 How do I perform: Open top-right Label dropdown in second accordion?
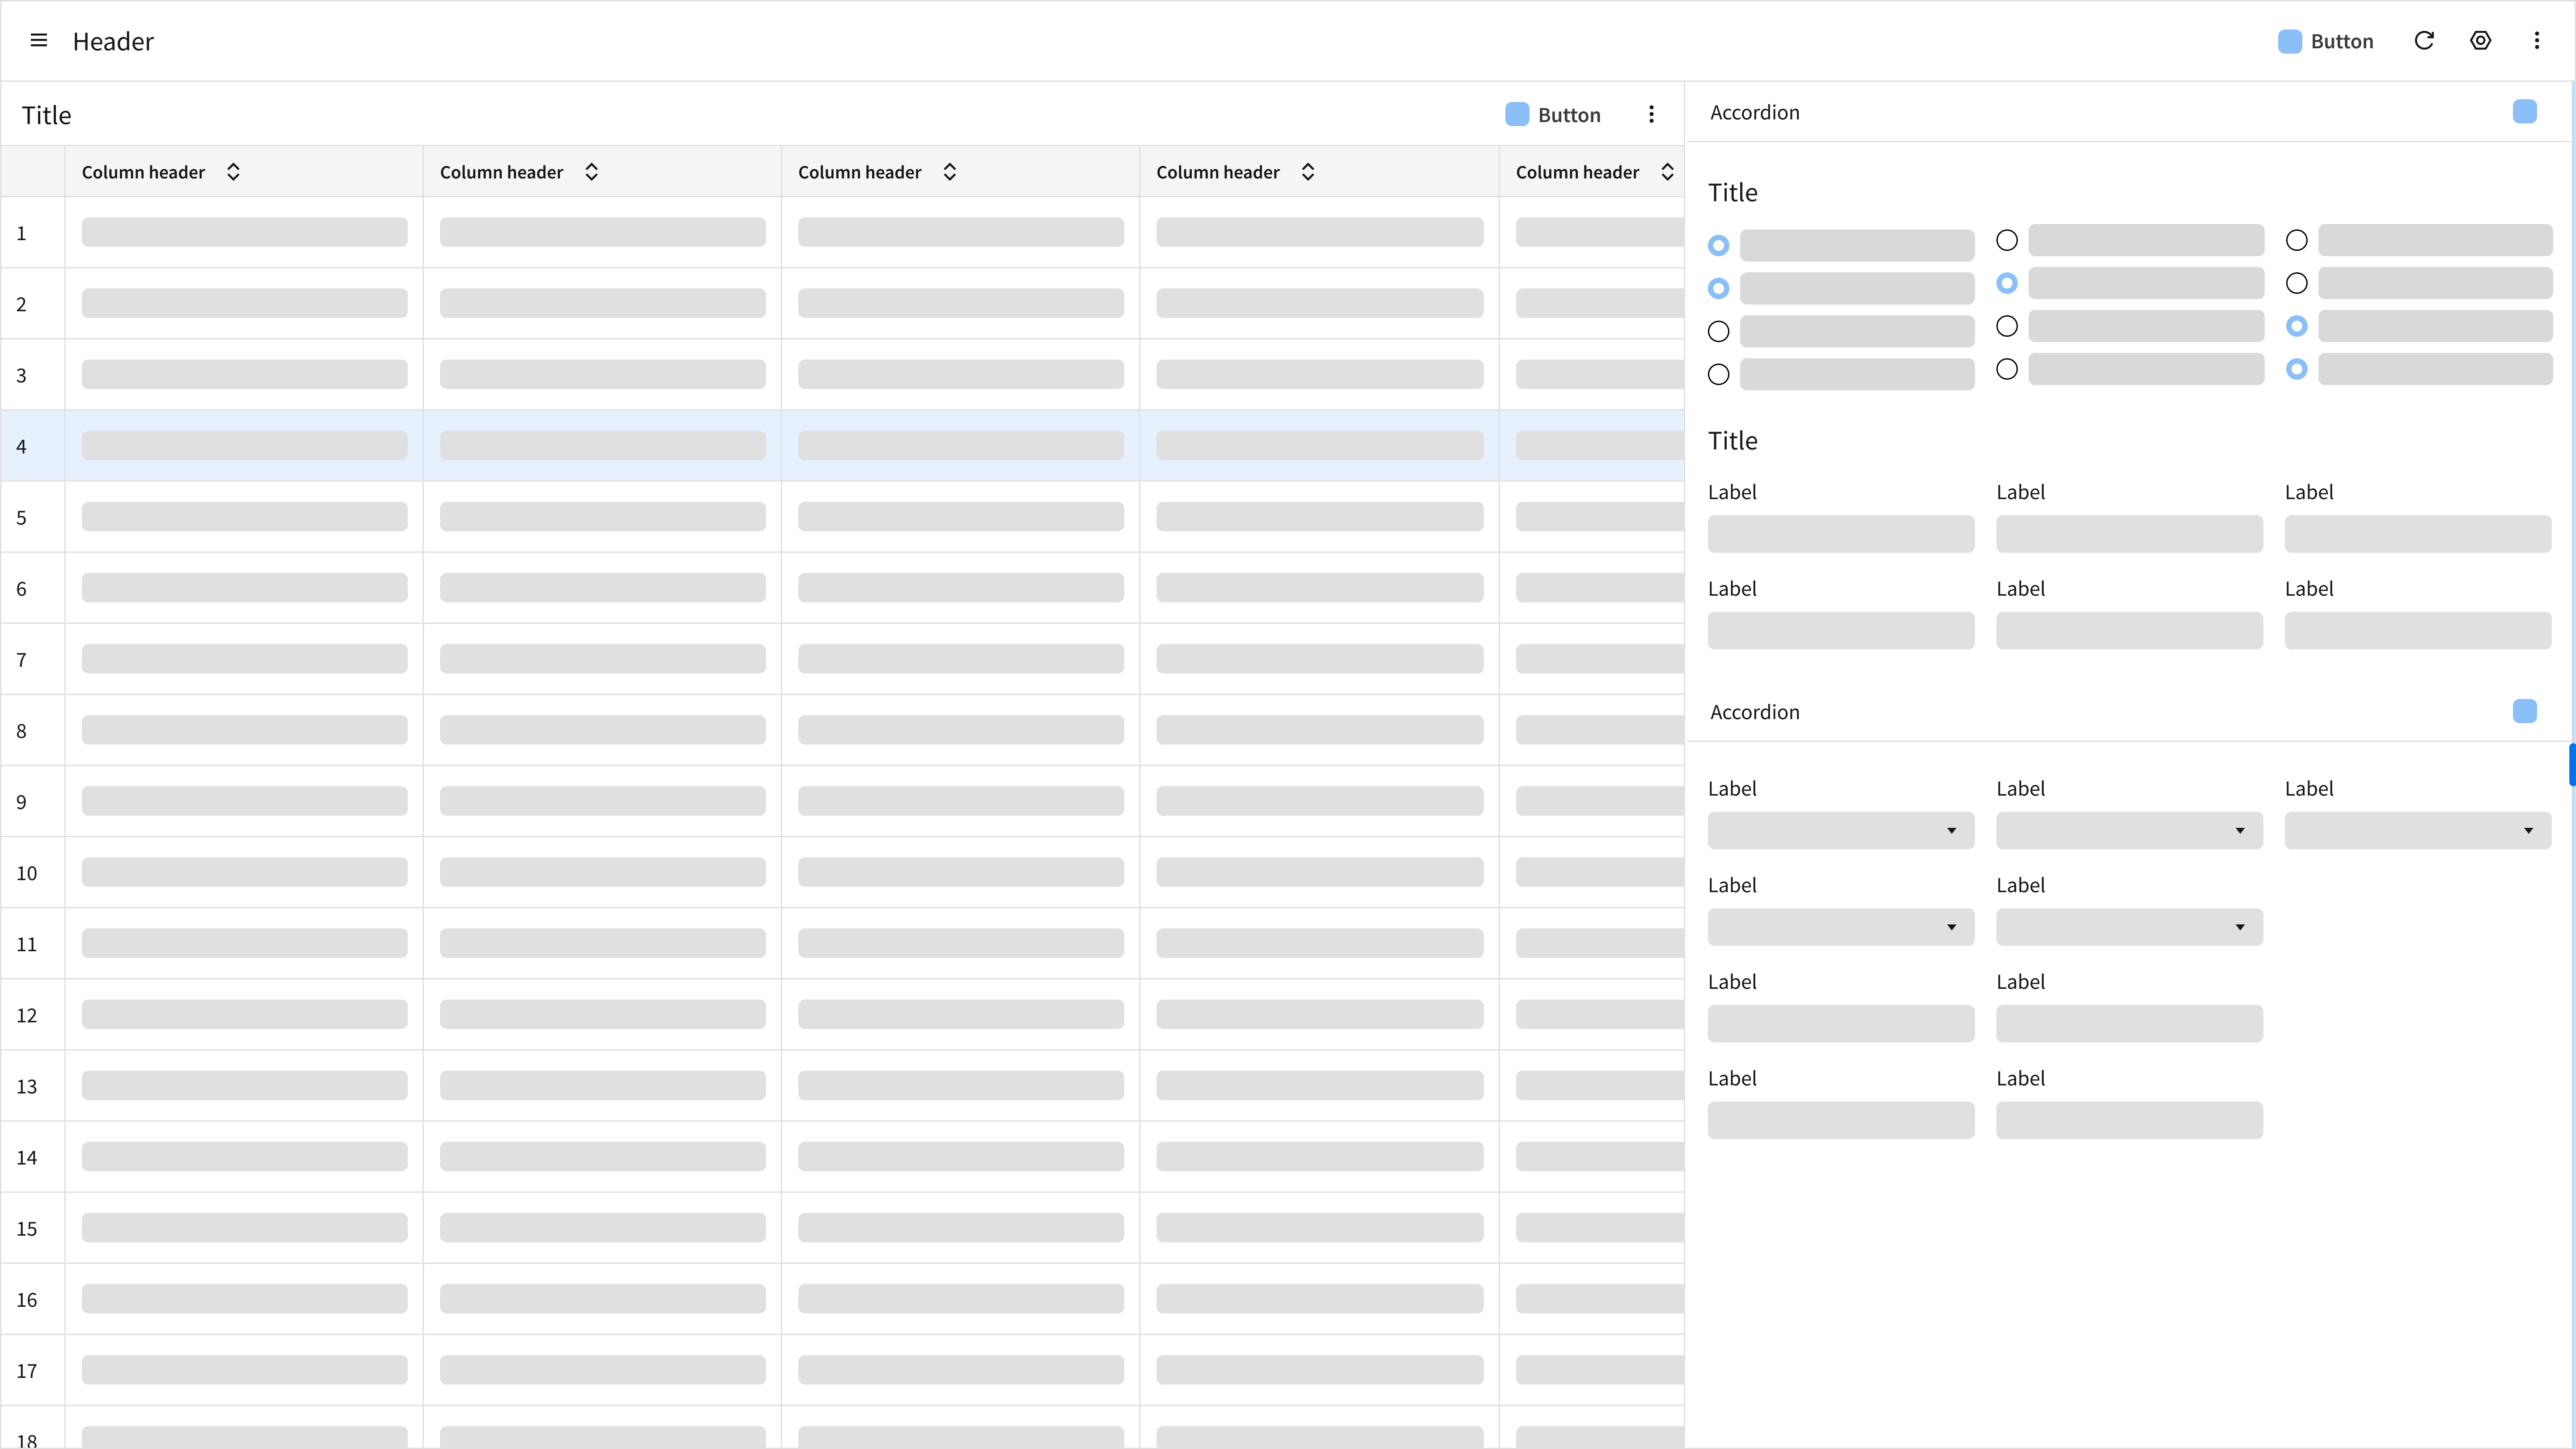(x=2417, y=831)
